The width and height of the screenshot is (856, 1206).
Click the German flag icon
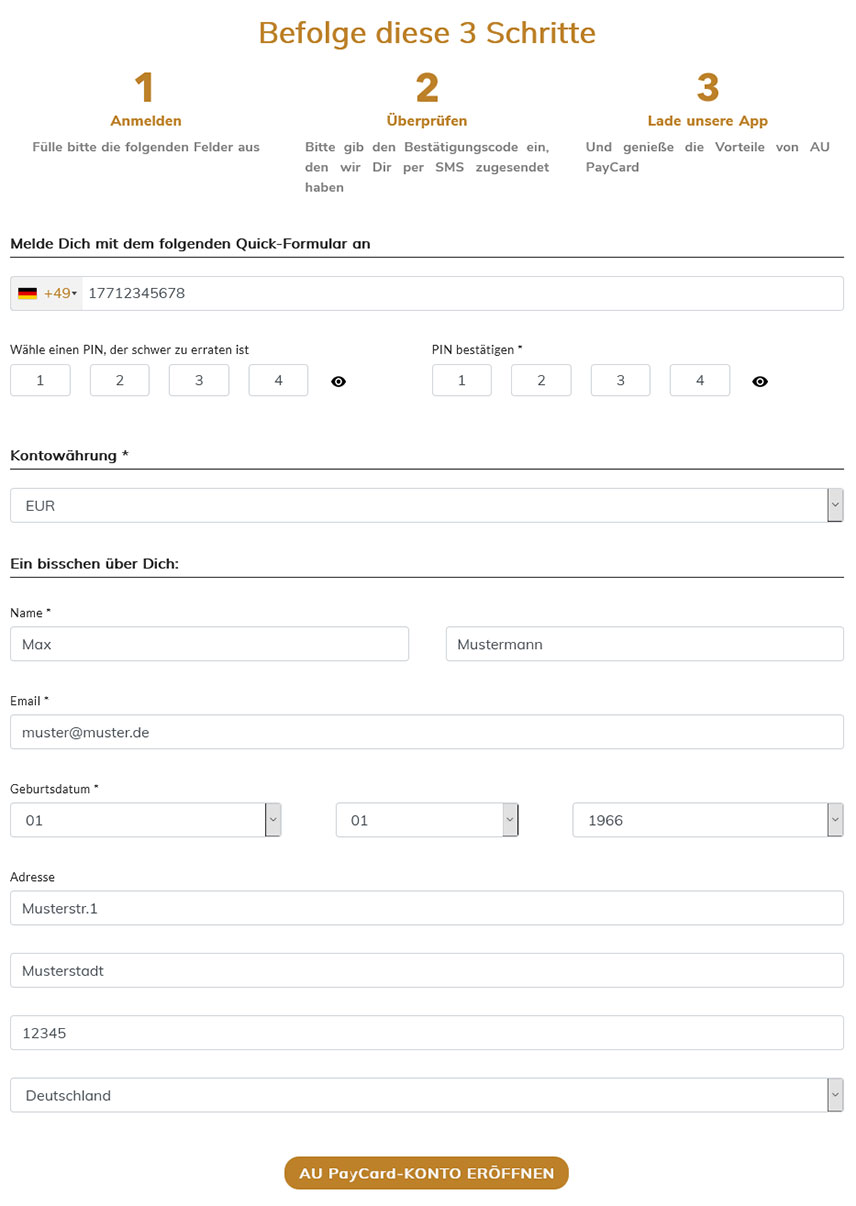click(27, 294)
